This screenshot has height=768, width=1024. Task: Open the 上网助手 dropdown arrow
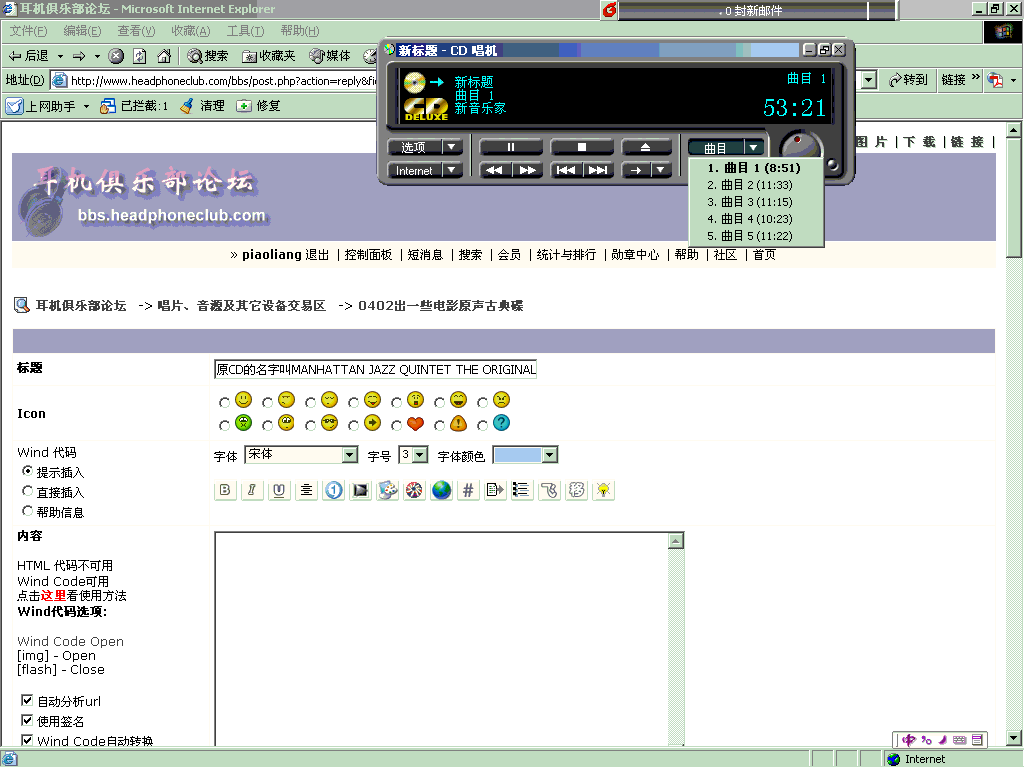[86, 106]
